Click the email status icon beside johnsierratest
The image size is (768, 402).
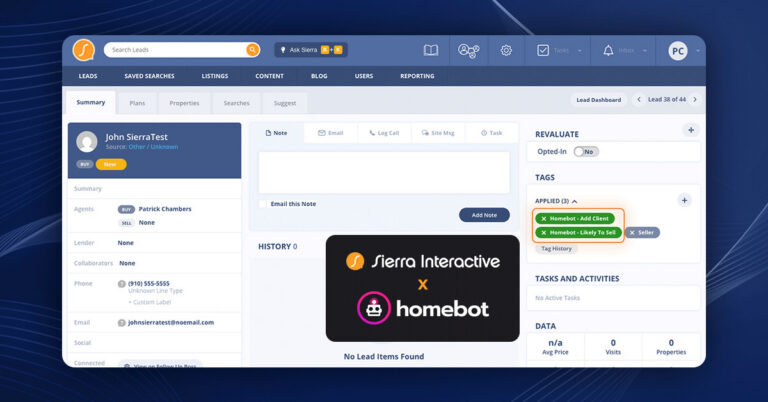click(x=121, y=323)
